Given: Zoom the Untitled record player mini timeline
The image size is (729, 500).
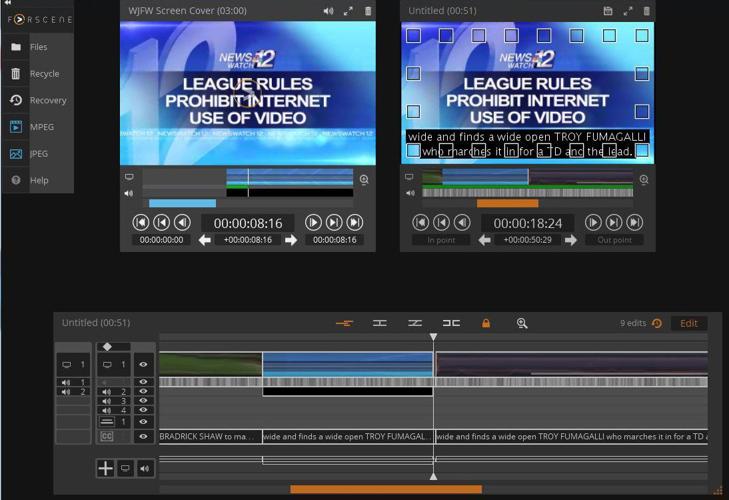Looking at the screenshot, I should tap(644, 180).
